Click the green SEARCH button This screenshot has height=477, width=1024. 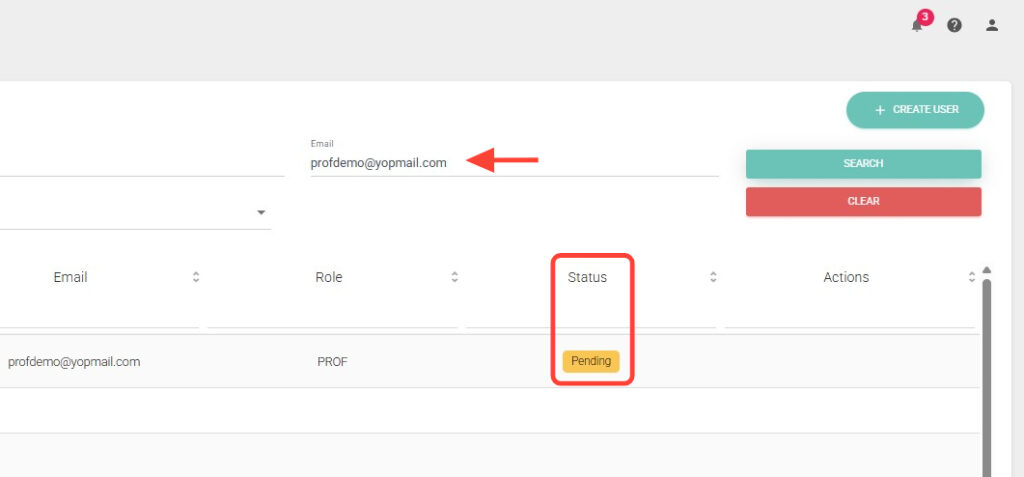point(863,163)
